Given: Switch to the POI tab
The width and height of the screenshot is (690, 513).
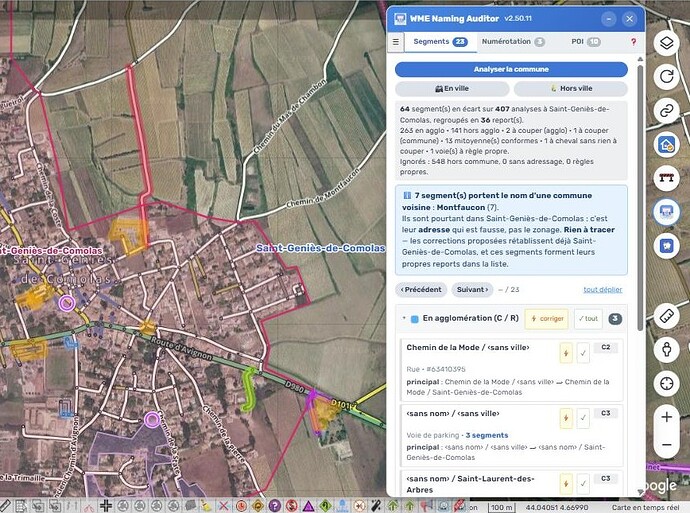Looking at the screenshot, I should (x=585, y=42).
